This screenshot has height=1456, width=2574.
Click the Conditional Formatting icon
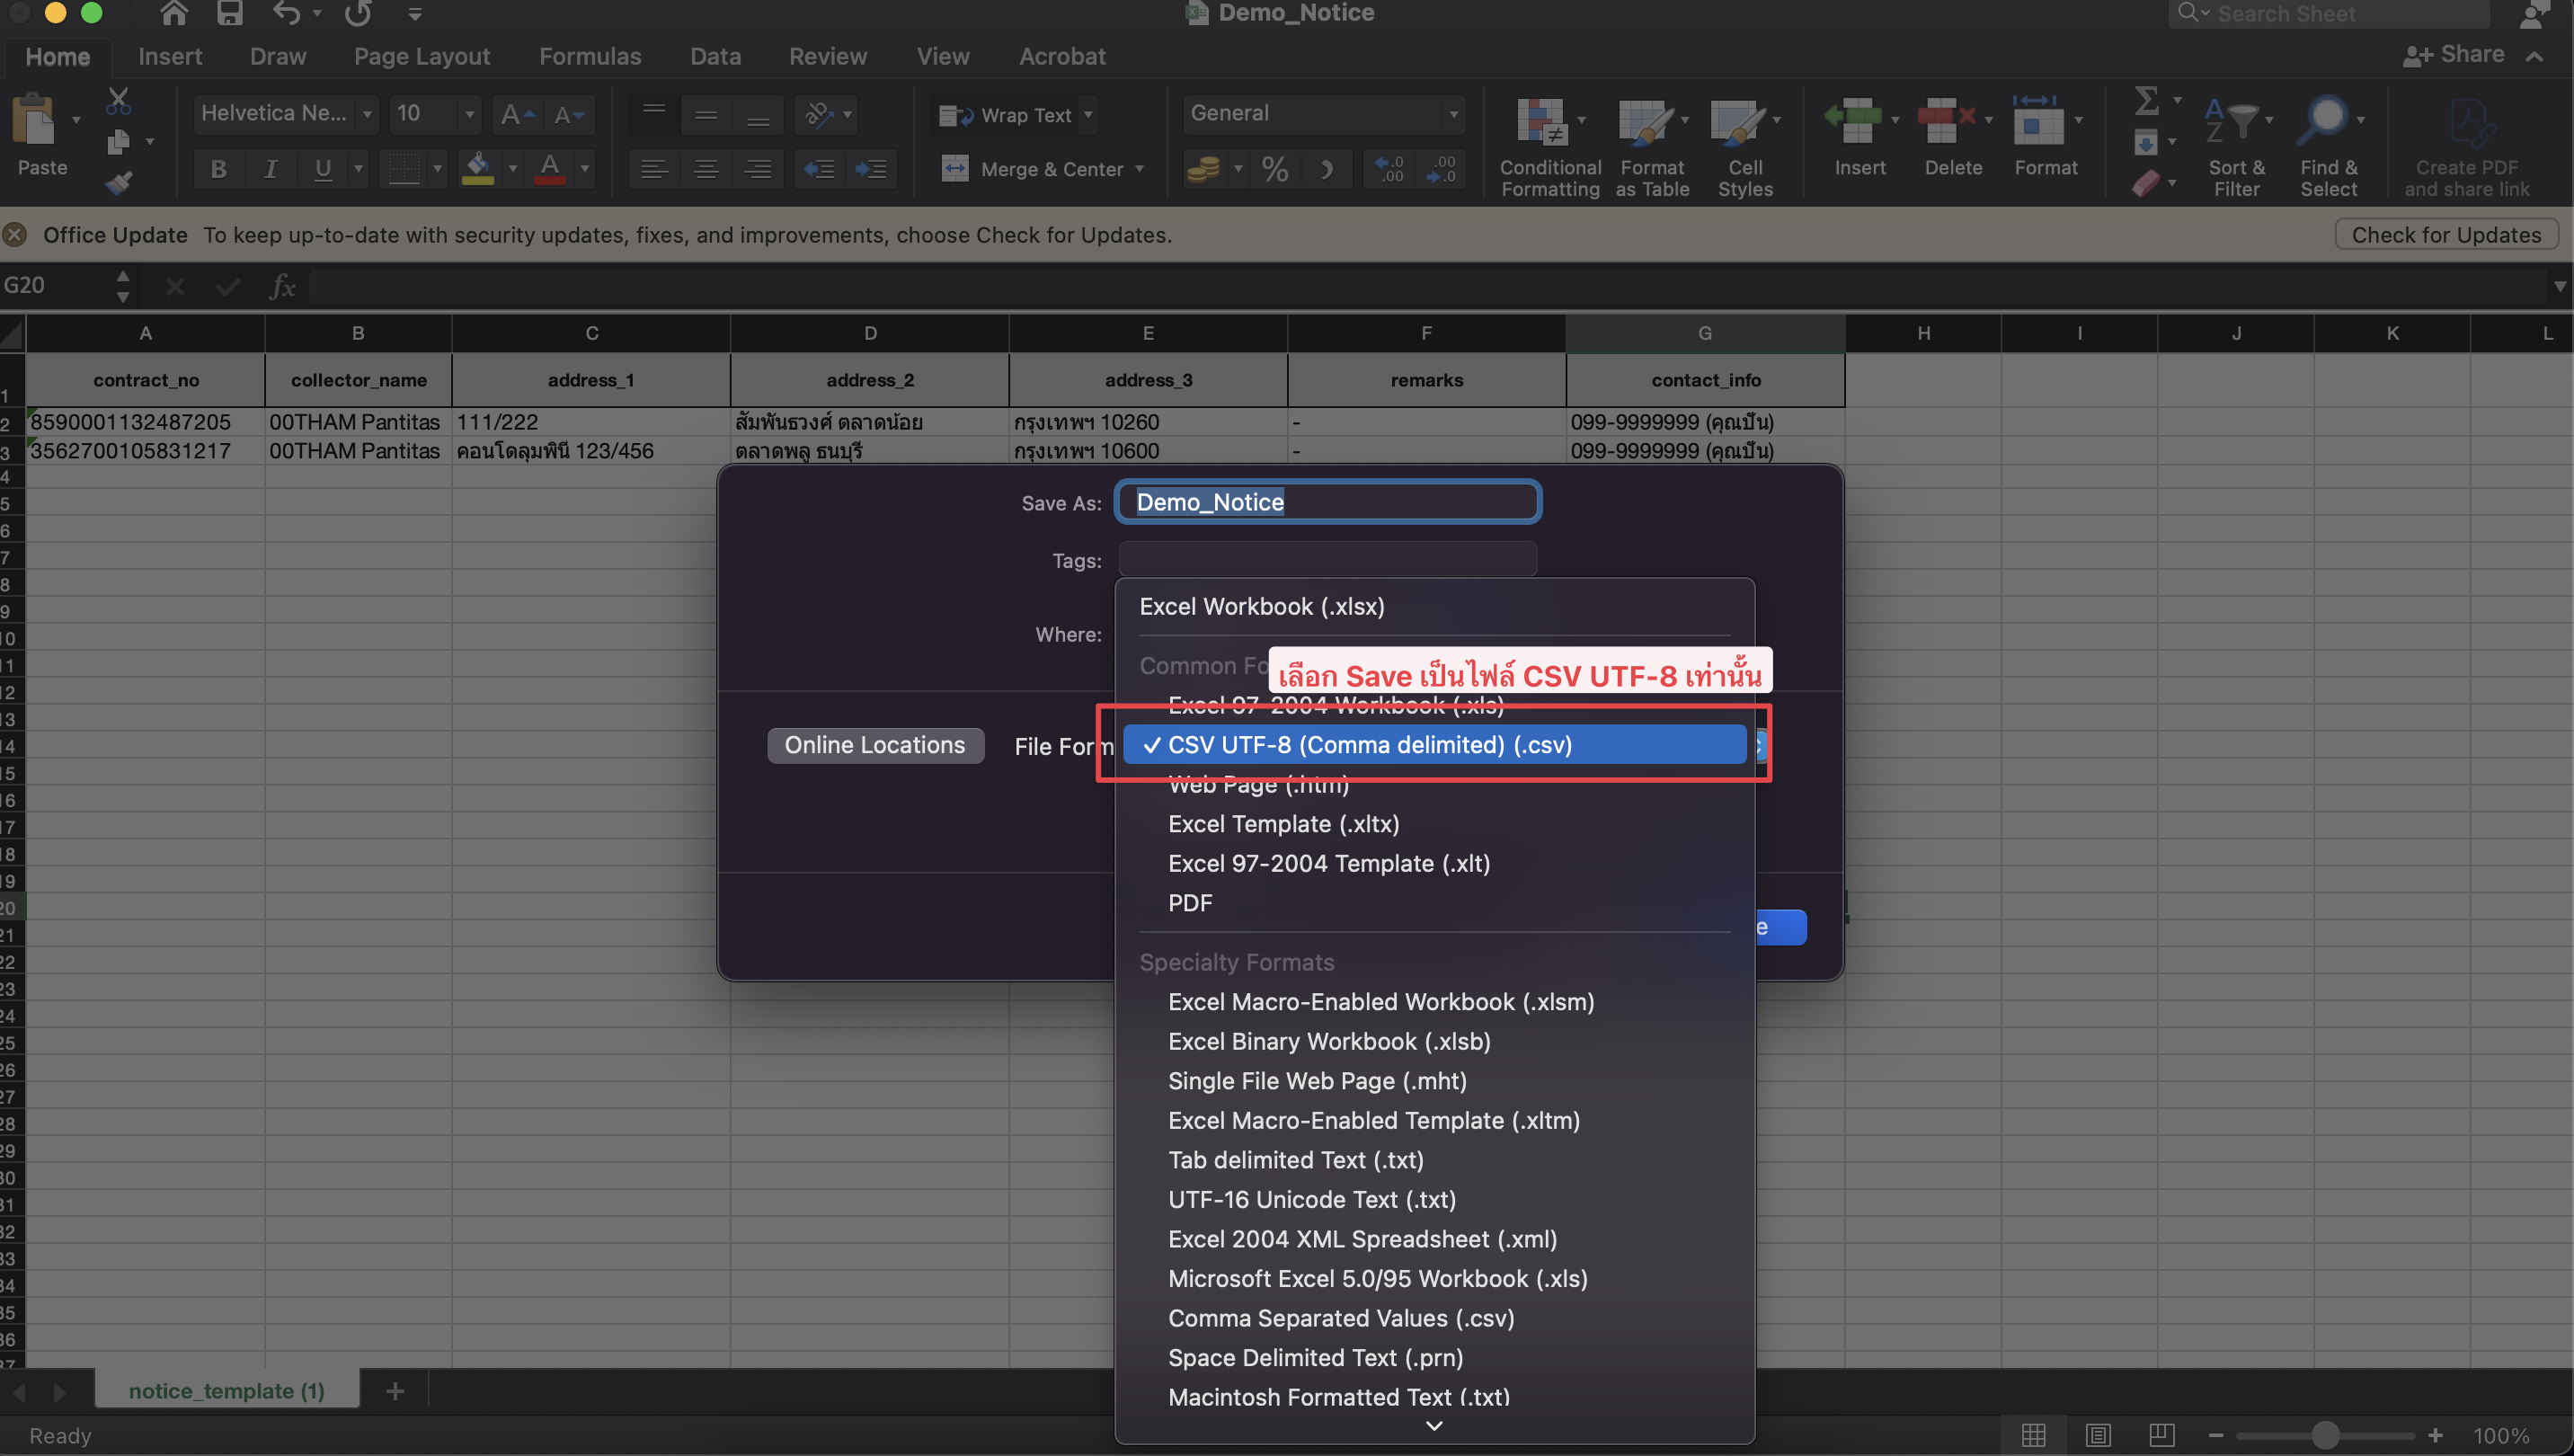(x=1541, y=123)
